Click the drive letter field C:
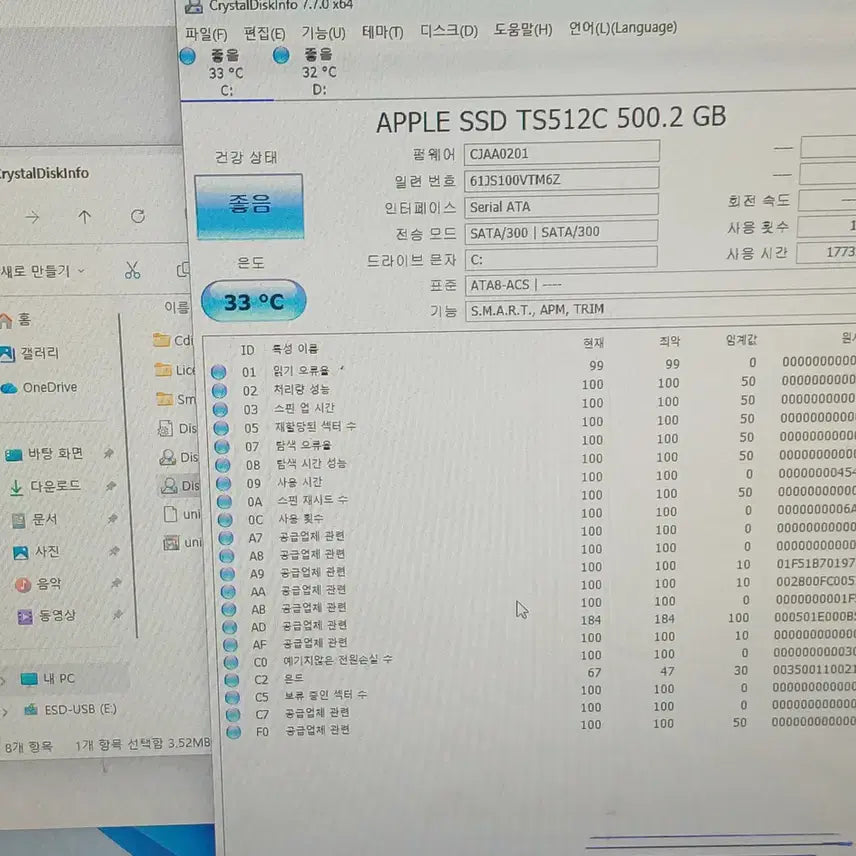The image size is (856, 856). tap(561, 259)
